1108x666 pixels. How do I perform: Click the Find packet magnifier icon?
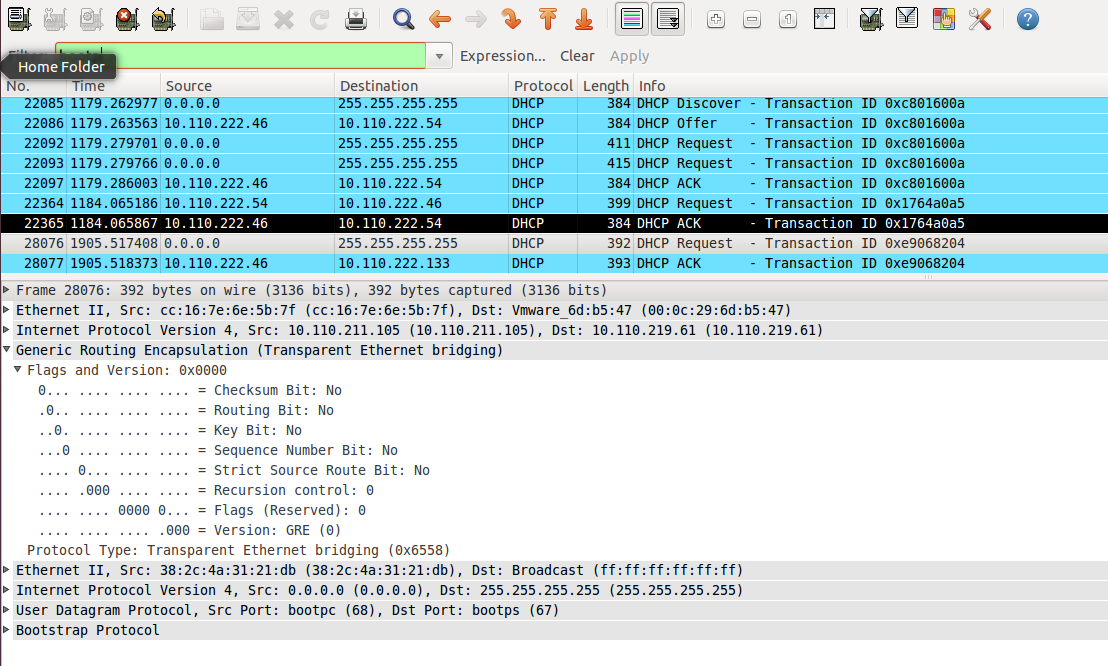pos(403,19)
